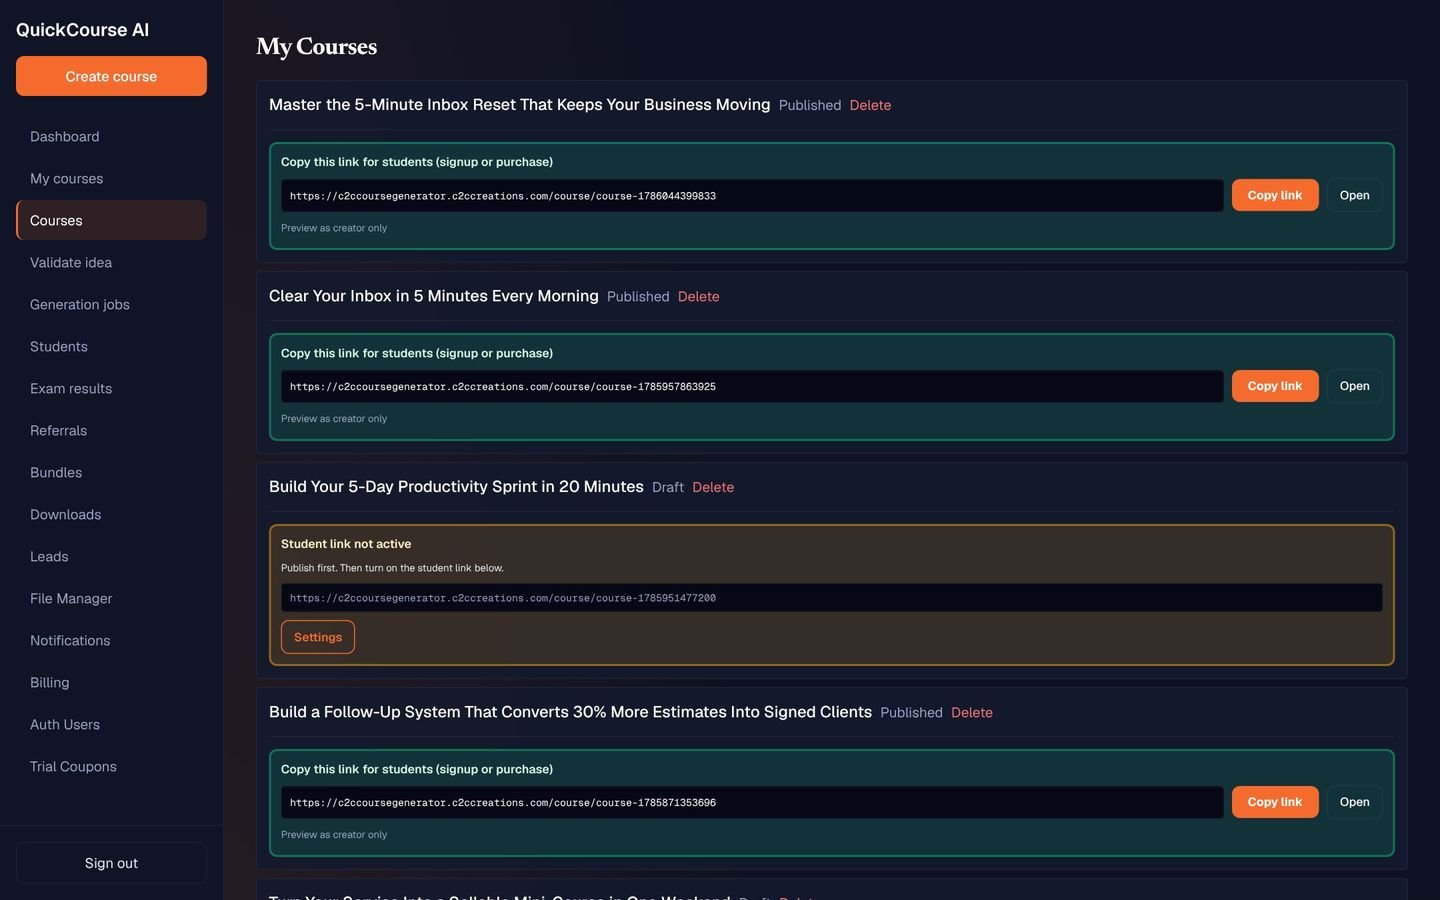Click the Sign out button
The width and height of the screenshot is (1440, 900).
(x=111, y=863)
